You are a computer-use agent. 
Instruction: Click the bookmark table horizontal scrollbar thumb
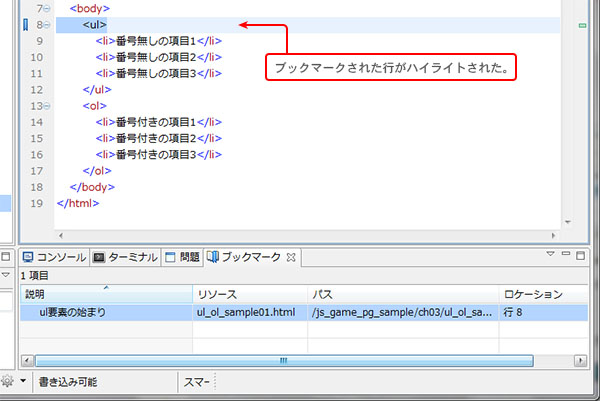284,360
